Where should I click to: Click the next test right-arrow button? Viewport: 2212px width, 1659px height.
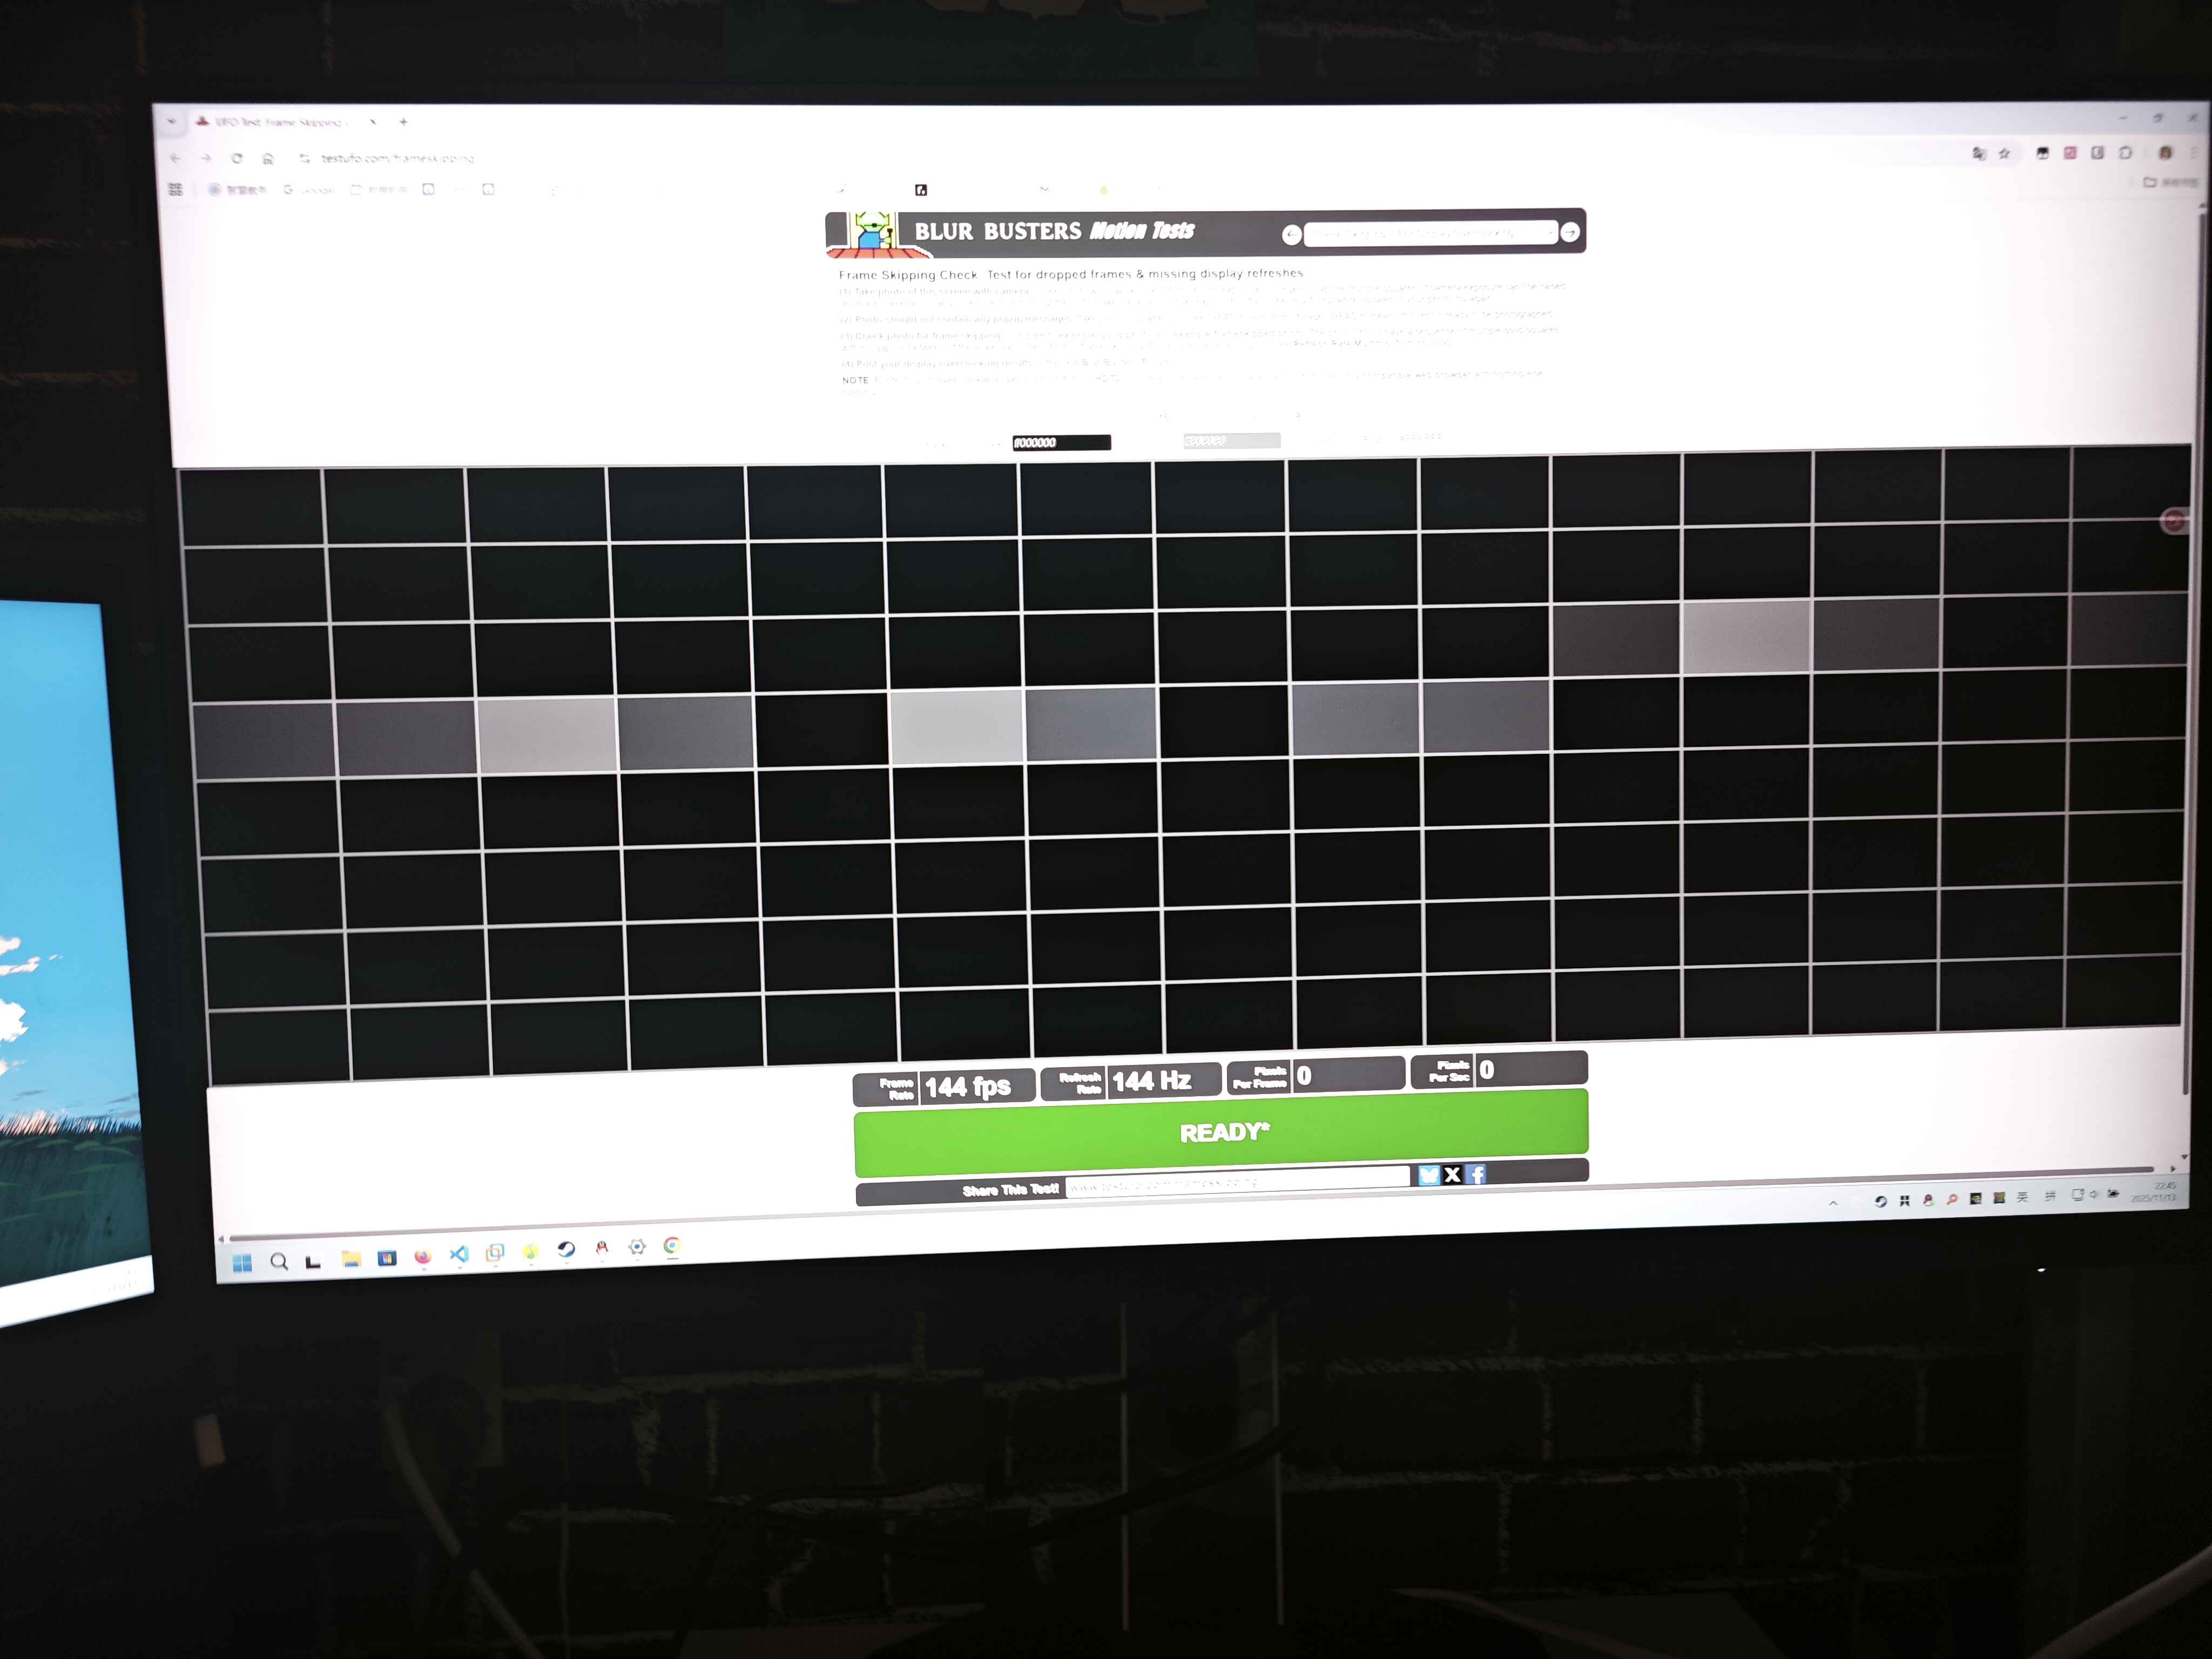tap(1570, 232)
